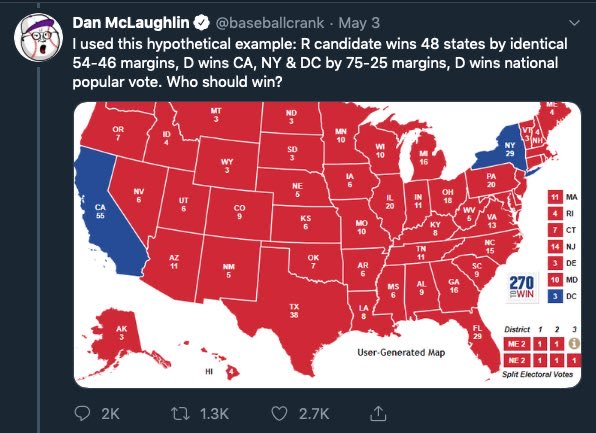596x433 pixels.
Task: Open the reply comment icon
Action: tap(81, 413)
